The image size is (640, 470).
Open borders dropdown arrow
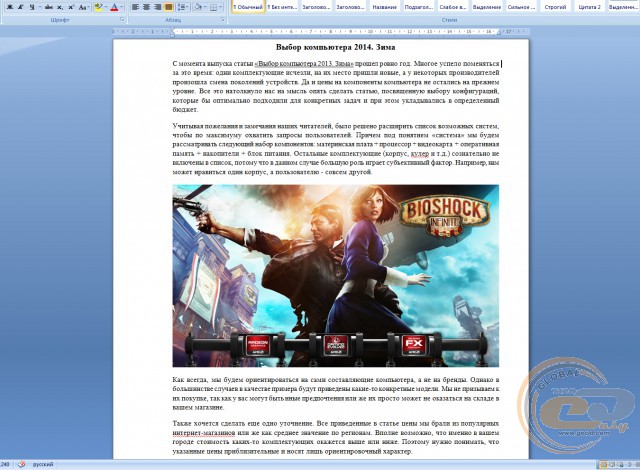221,7
